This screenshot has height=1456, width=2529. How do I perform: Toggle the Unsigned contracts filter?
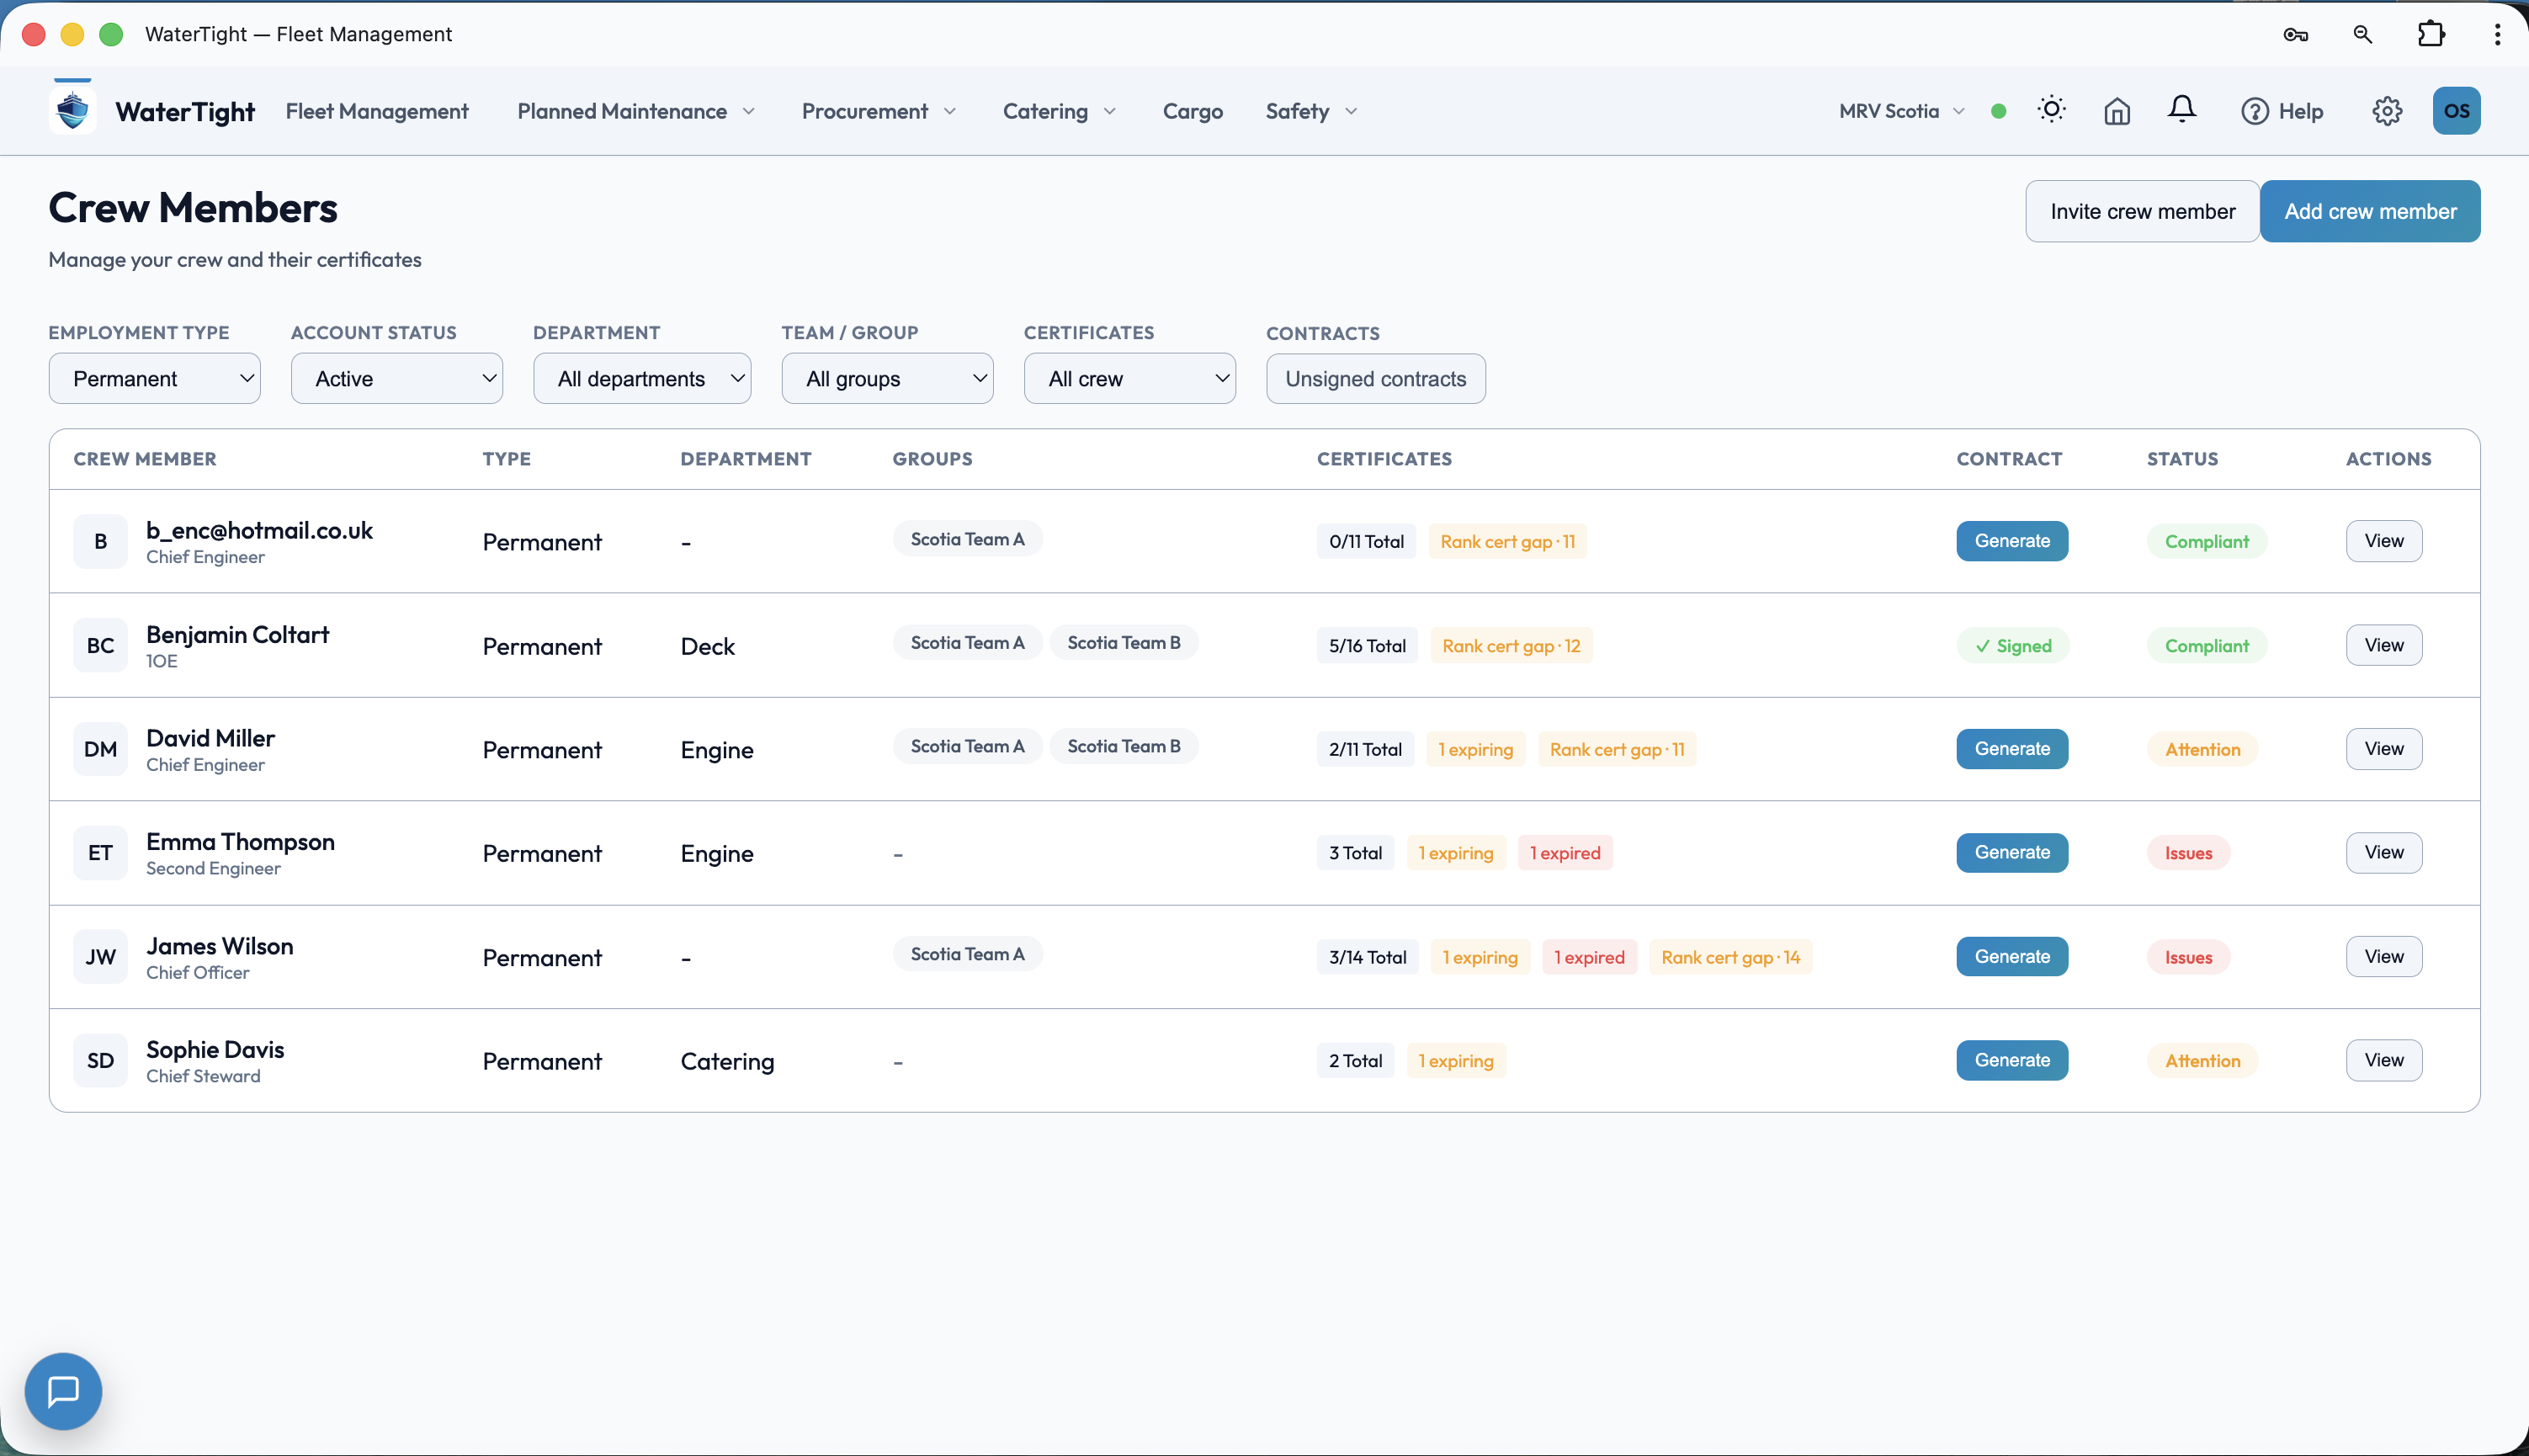[1375, 379]
